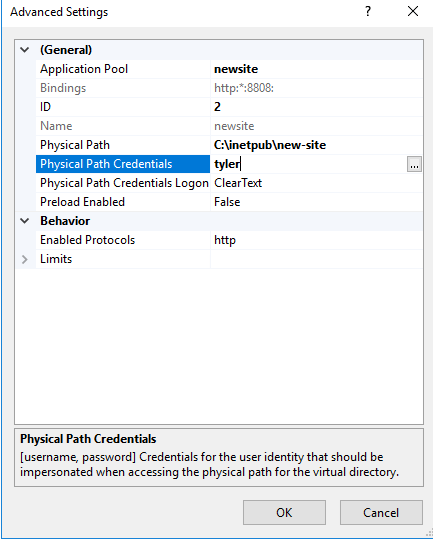This screenshot has height=539, width=433.
Task: Select the Bindings property row
Action: [x=229, y=88]
